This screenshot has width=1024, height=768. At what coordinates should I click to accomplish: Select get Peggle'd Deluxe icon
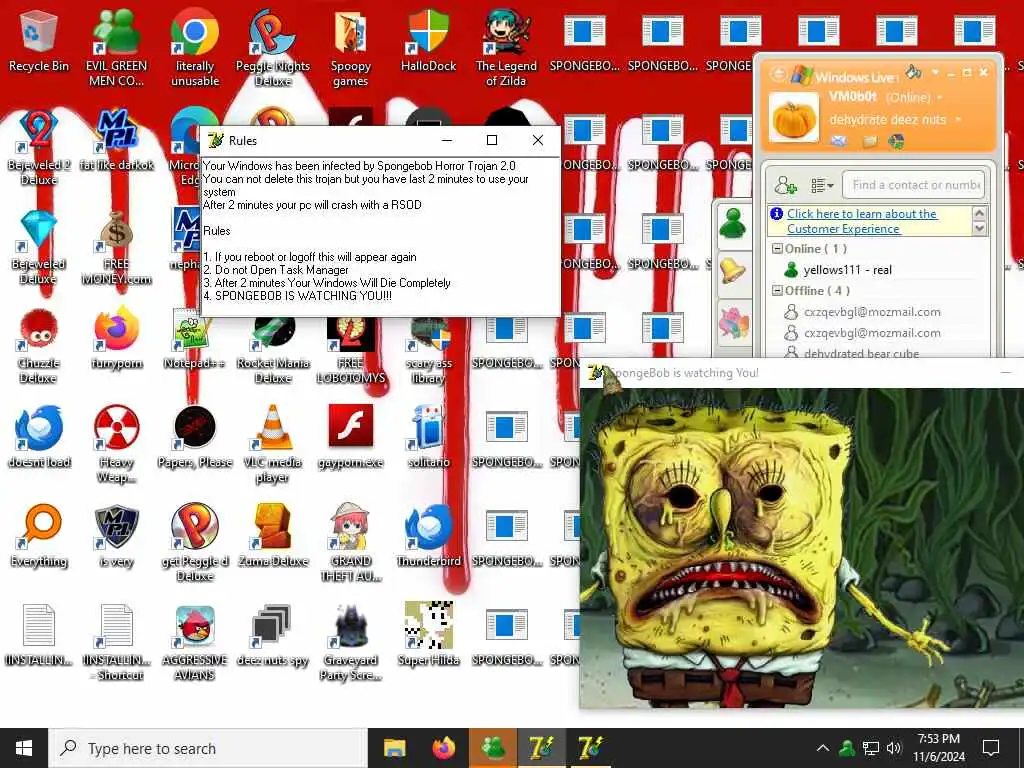pyautogui.click(x=195, y=542)
